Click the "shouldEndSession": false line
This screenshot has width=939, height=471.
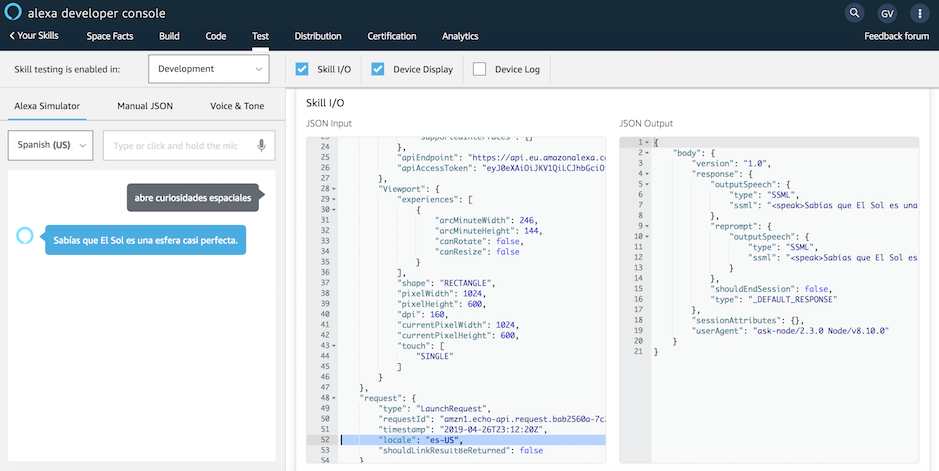tap(770, 289)
